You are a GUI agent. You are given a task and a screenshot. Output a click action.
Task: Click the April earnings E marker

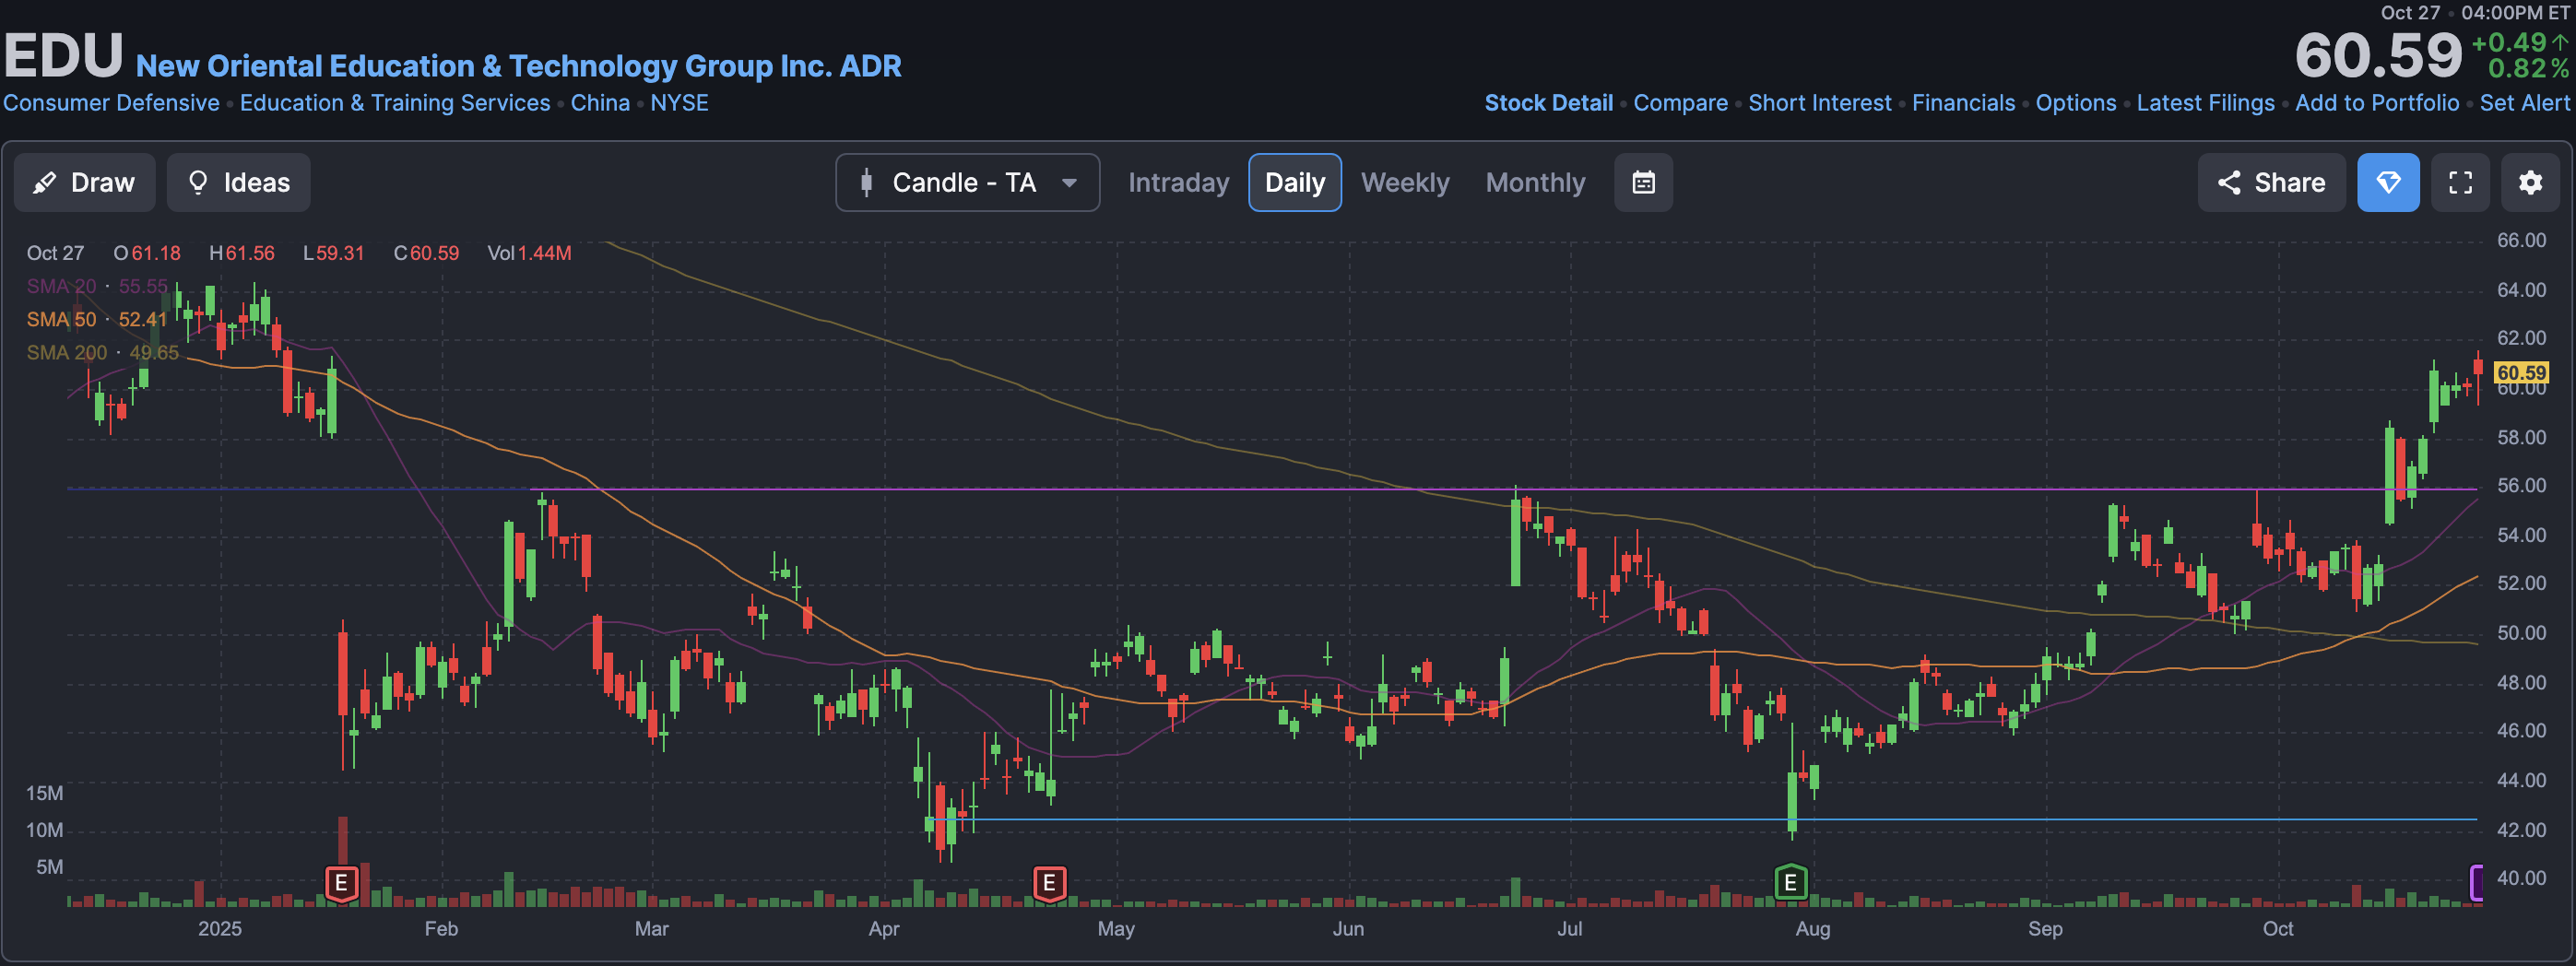pos(1049,884)
